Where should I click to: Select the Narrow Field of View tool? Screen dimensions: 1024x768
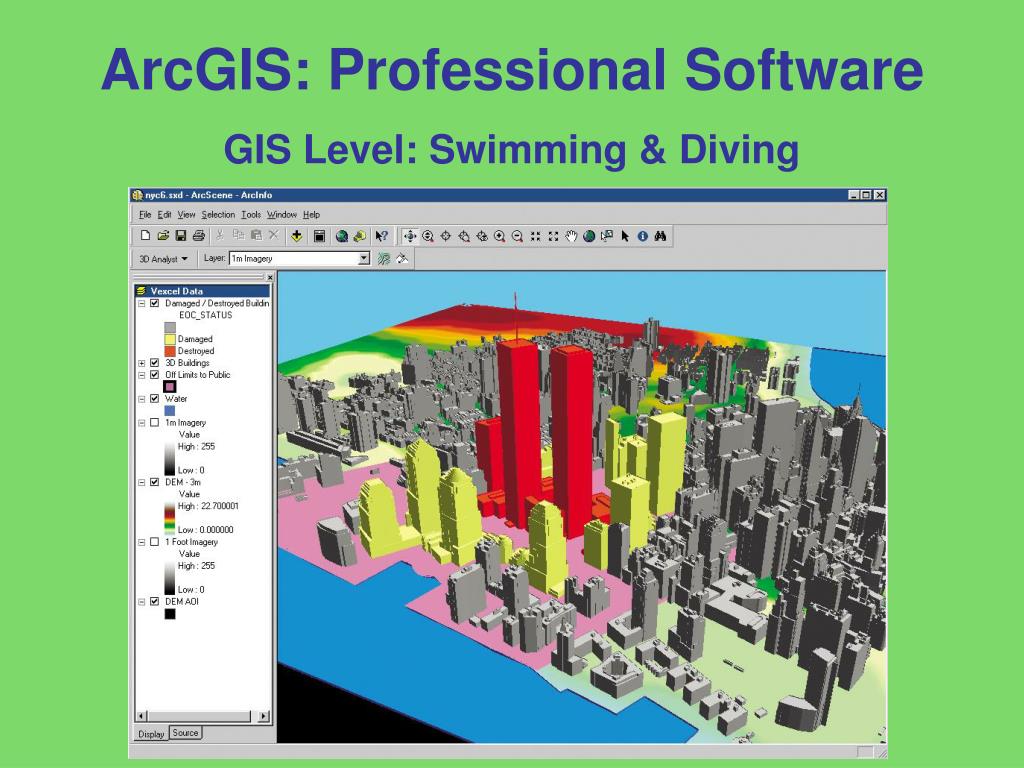click(x=536, y=236)
